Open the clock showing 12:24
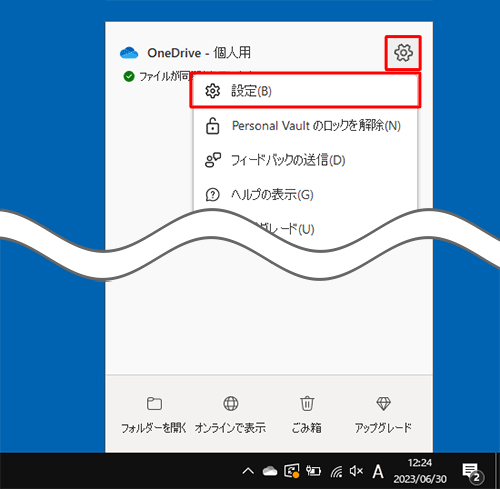500x489 pixels. coord(420,471)
